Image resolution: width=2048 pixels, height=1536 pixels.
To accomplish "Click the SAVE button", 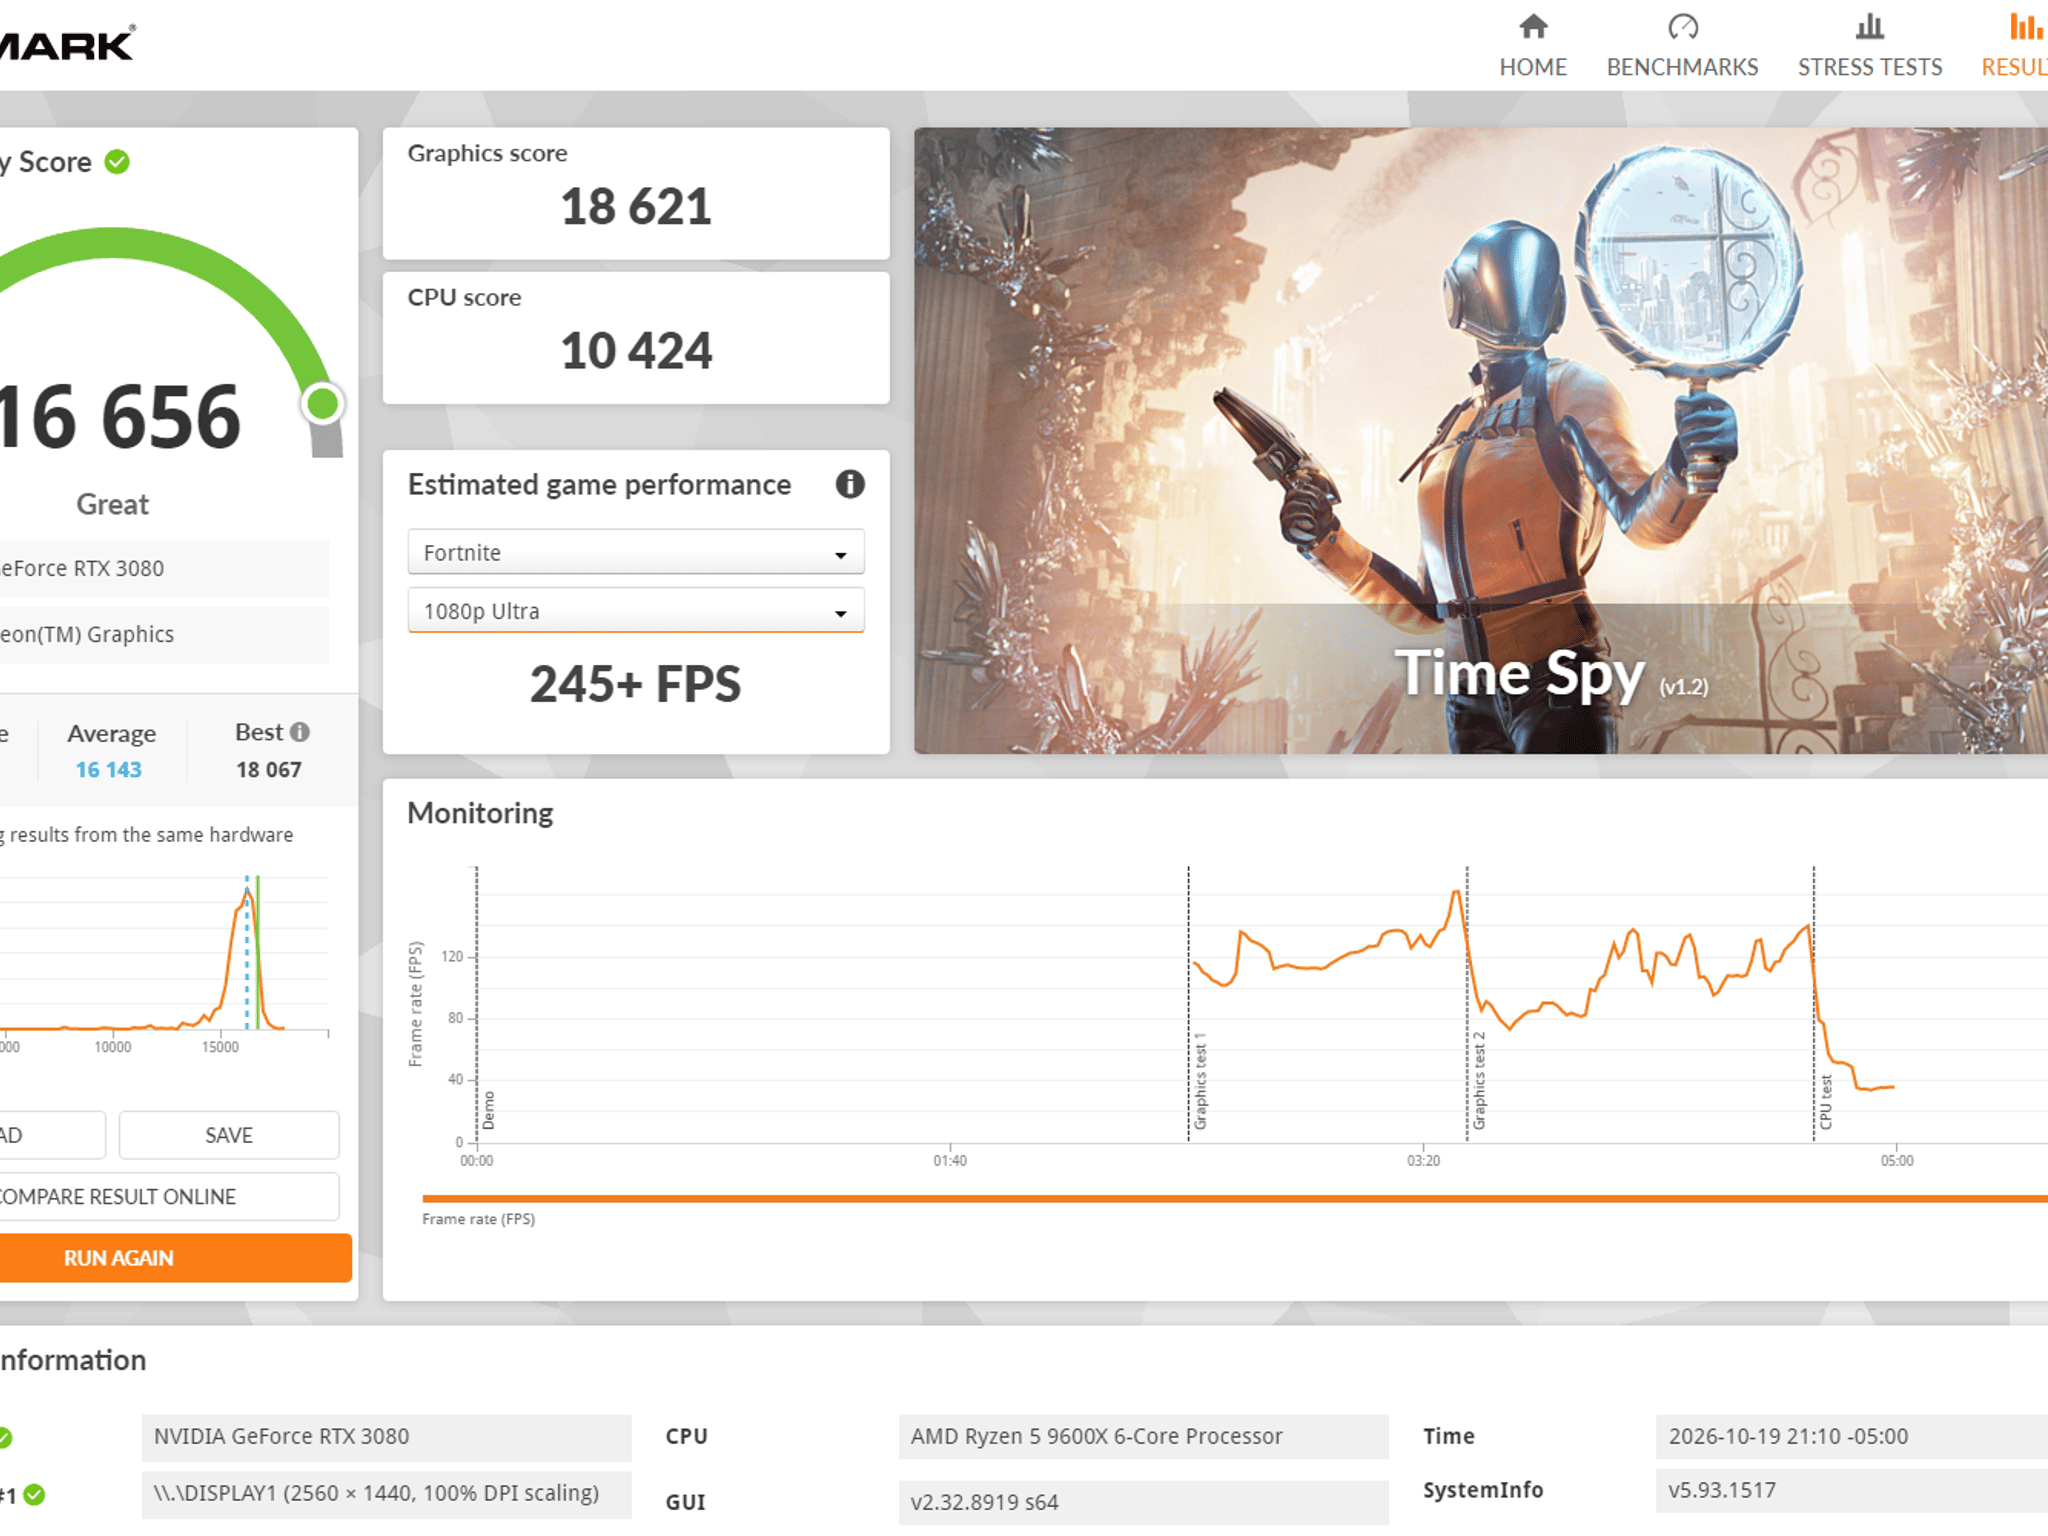I will (229, 1135).
